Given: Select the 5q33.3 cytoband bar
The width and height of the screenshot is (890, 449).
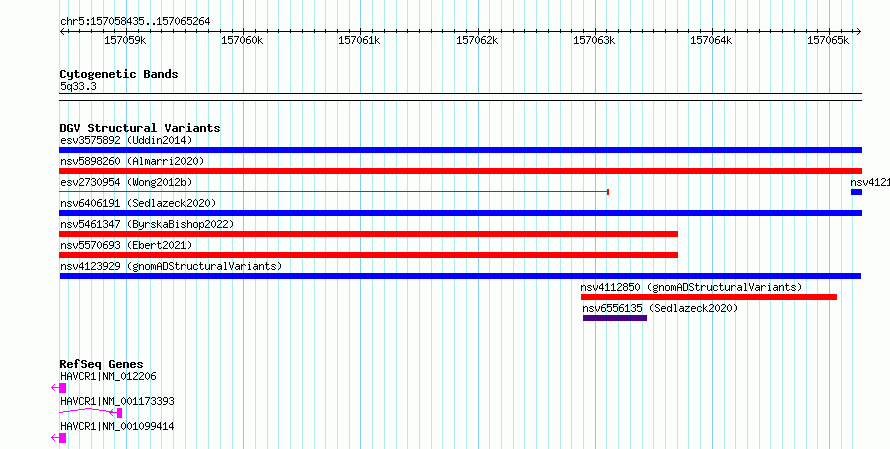Looking at the screenshot, I should tap(460, 97).
